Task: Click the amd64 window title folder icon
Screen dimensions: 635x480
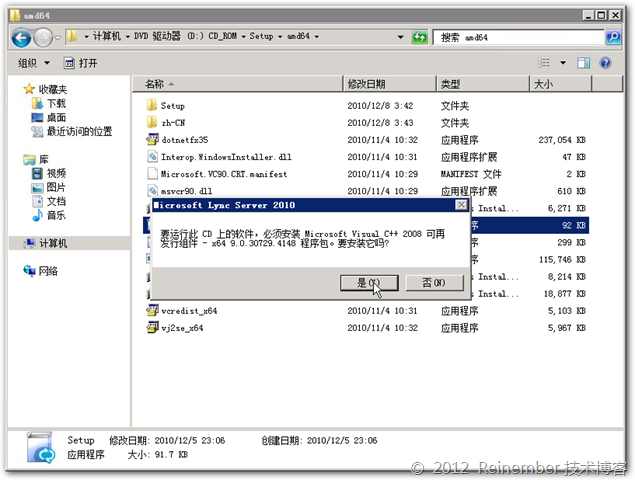Action: 15,15
